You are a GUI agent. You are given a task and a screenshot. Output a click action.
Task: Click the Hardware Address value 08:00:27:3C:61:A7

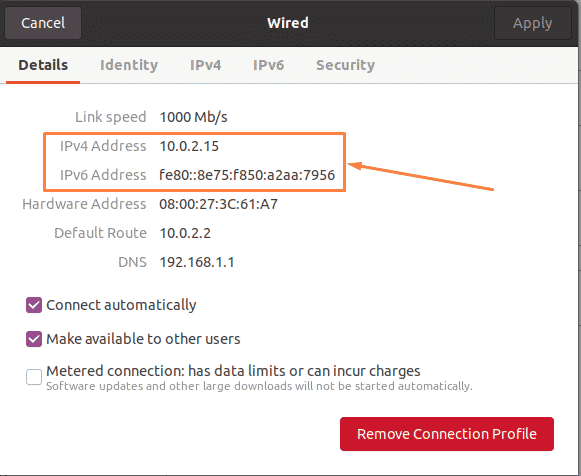click(x=219, y=204)
